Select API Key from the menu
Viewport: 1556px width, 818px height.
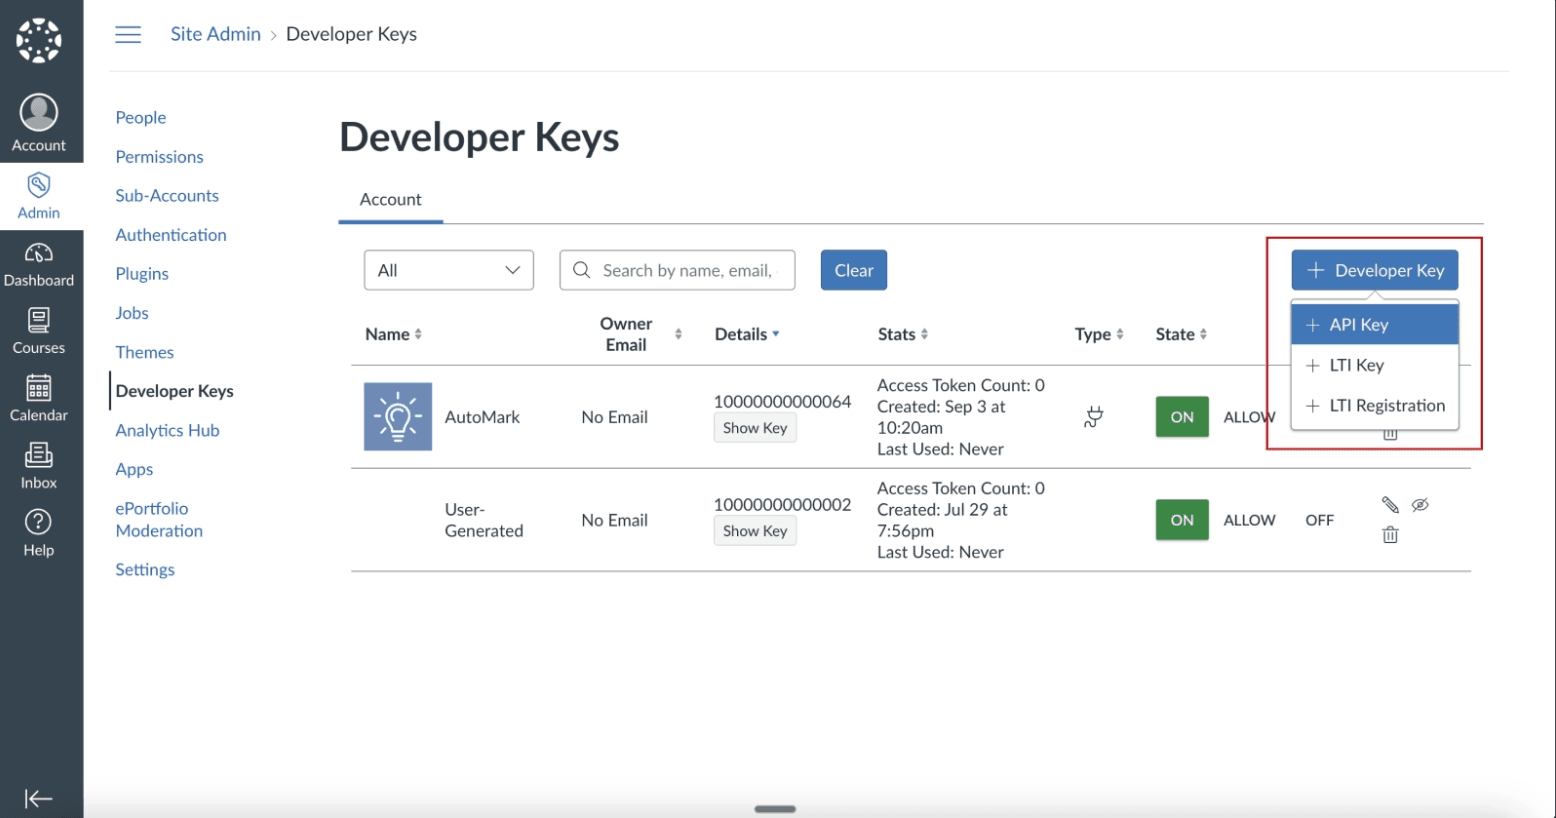(x=1374, y=324)
